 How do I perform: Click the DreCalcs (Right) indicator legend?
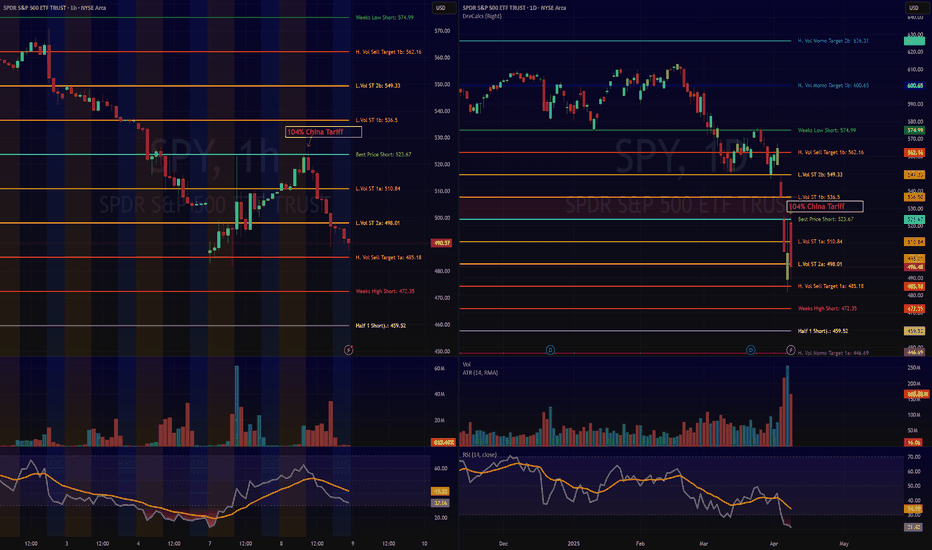pos(482,16)
